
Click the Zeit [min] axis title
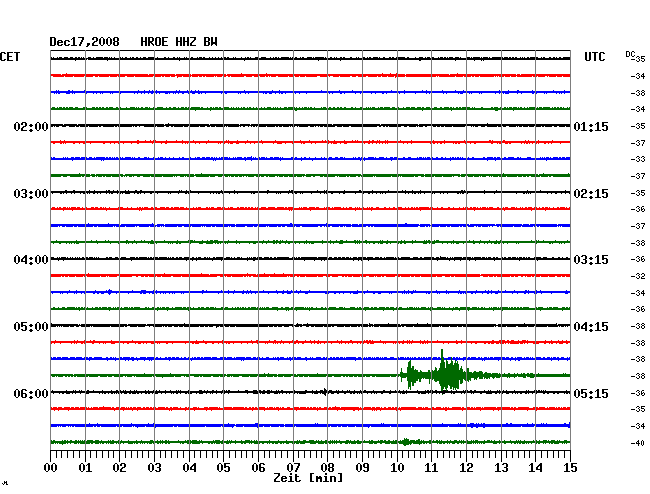point(308,478)
